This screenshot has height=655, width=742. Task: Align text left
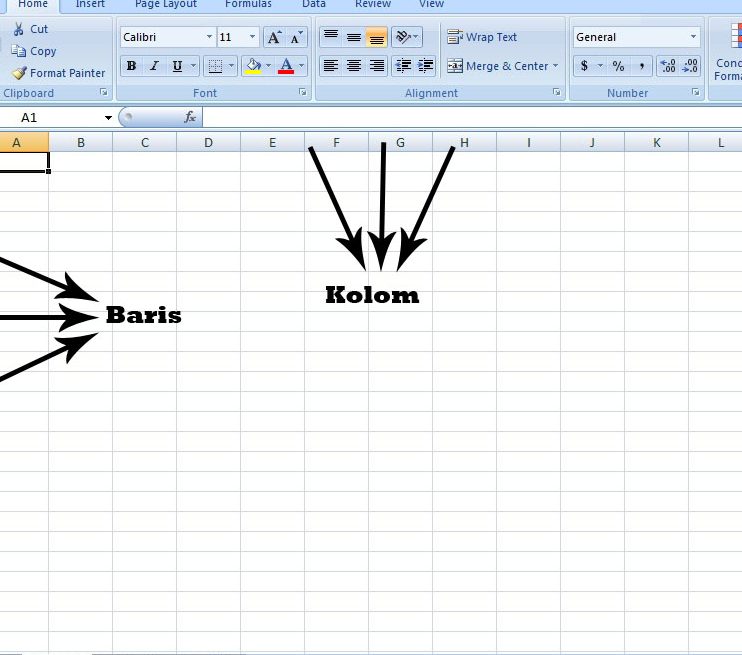[x=331, y=66]
